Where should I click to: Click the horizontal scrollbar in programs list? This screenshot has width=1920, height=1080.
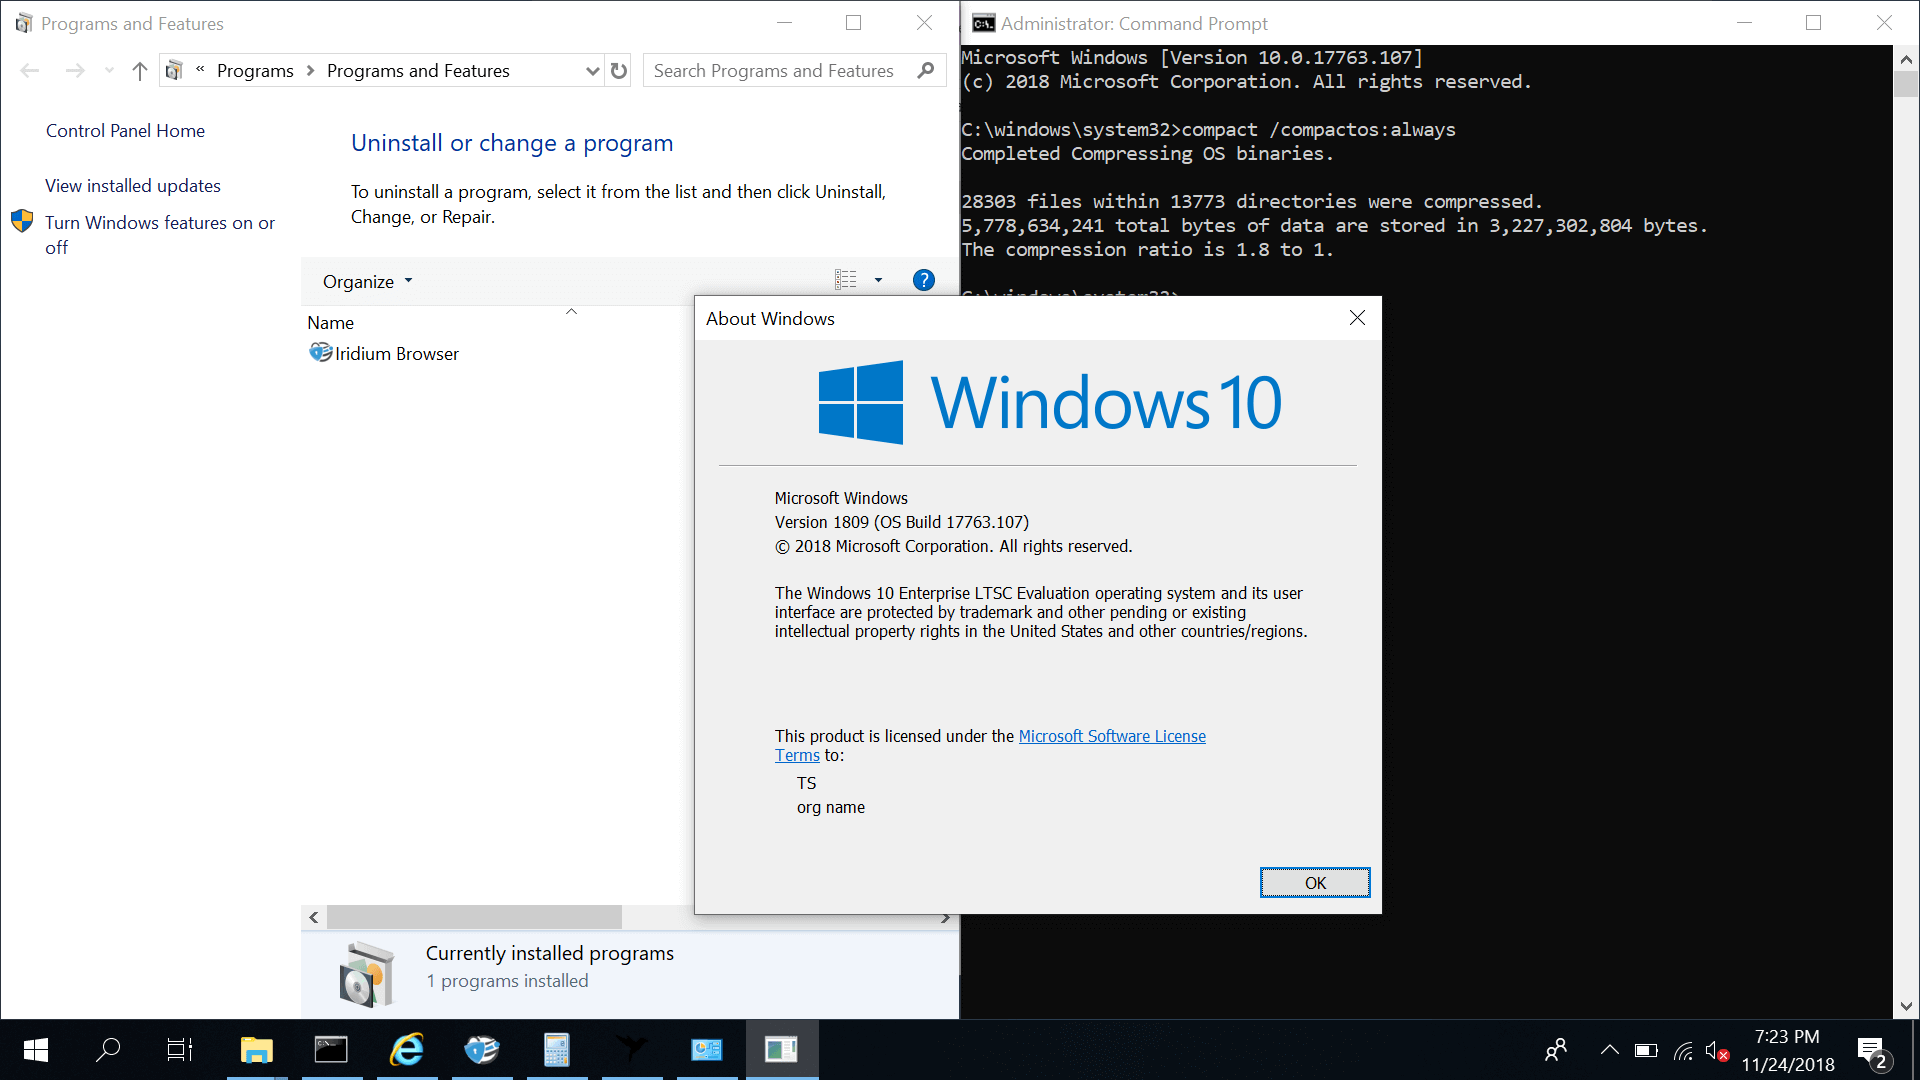pos(474,917)
